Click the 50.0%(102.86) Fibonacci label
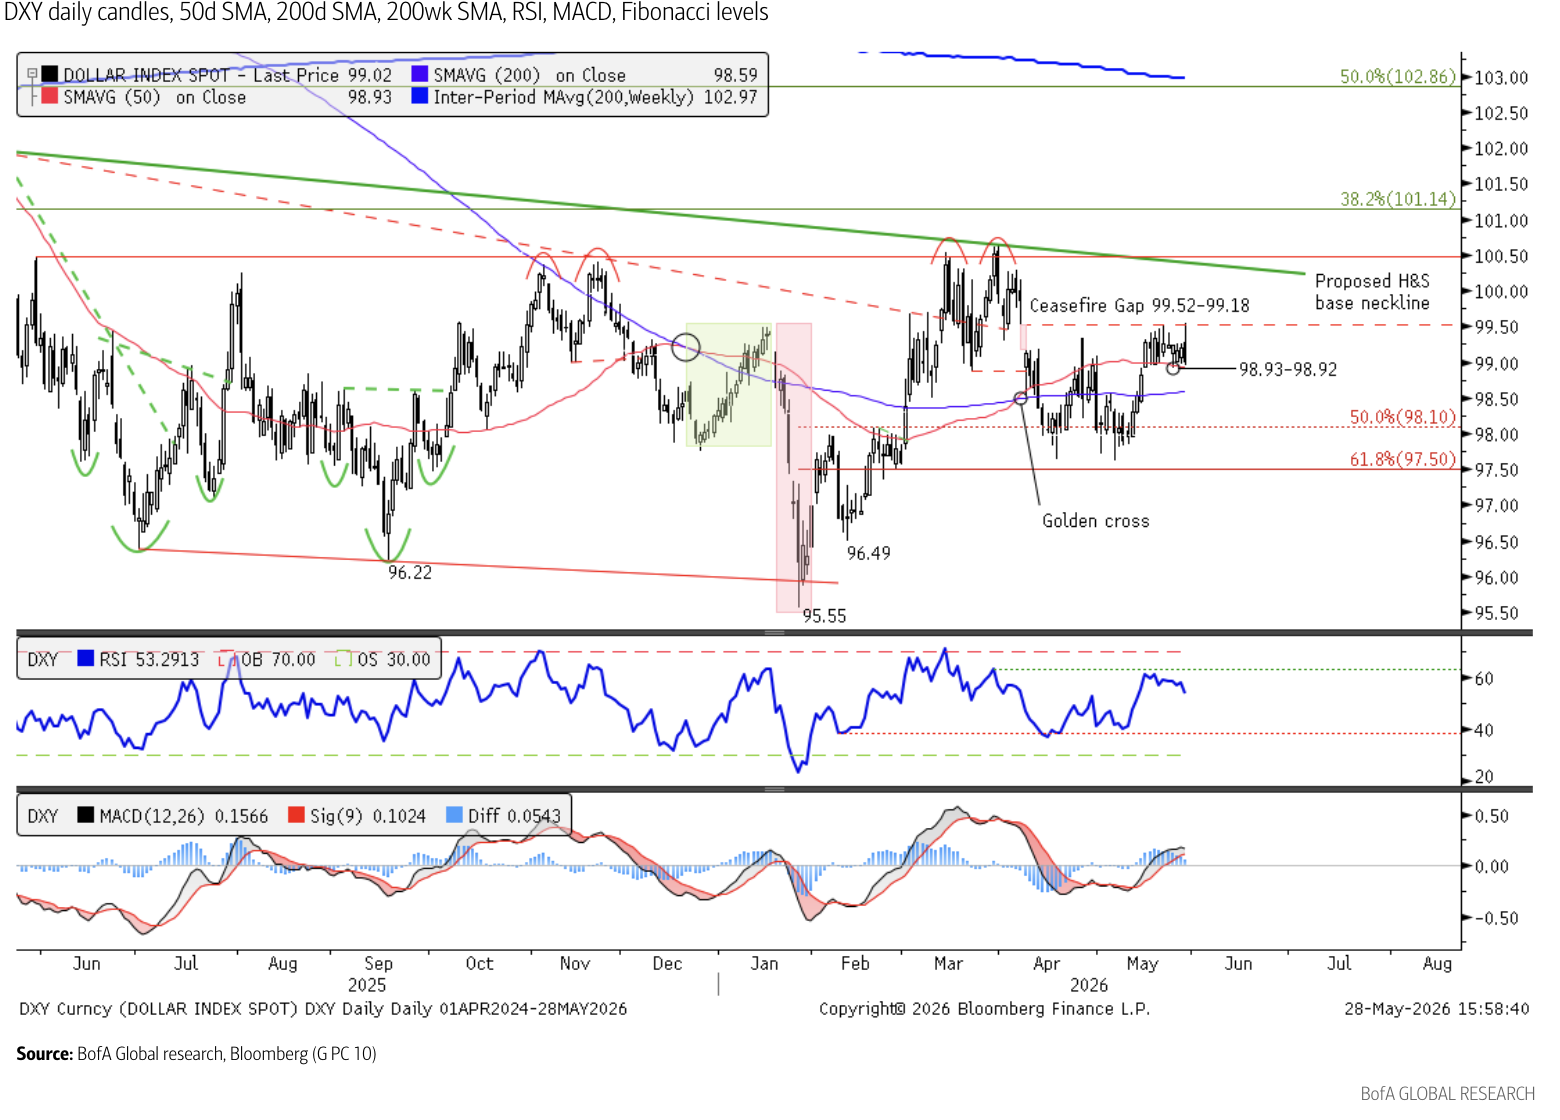1560x1120 pixels. coord(1398,76)
